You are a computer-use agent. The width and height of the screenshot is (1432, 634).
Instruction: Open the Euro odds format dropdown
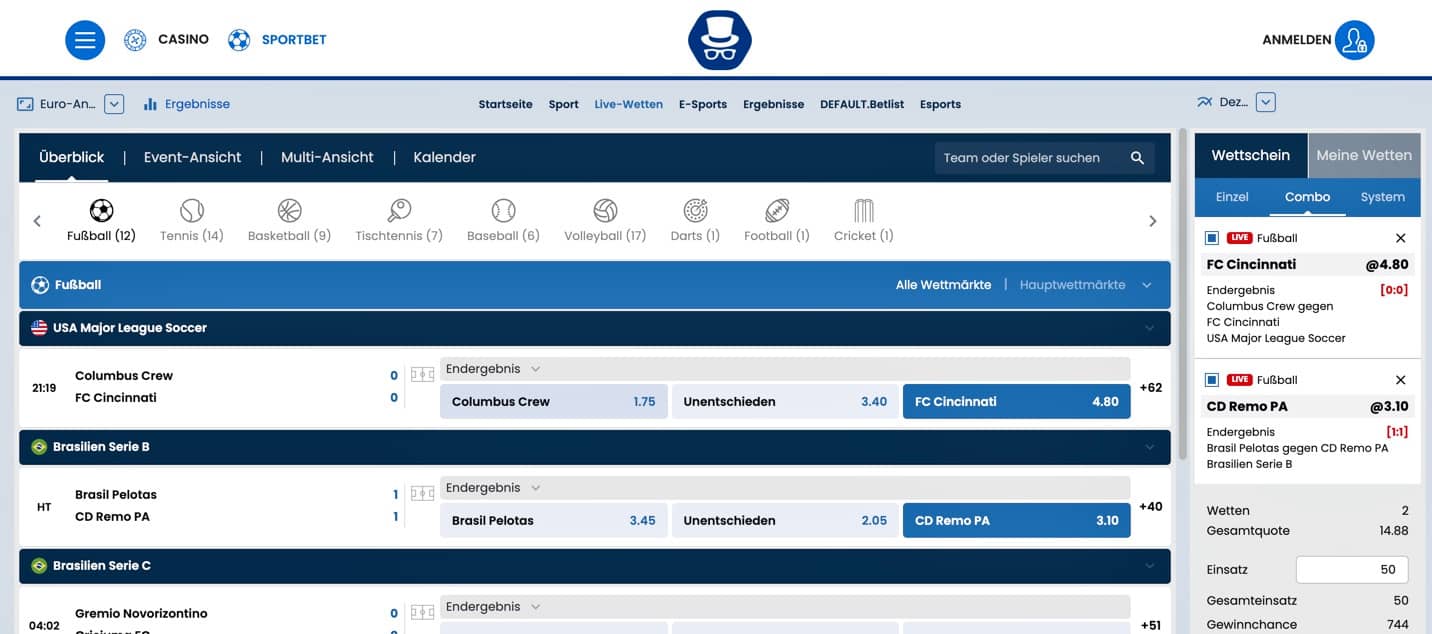click(x=114, y=104)
